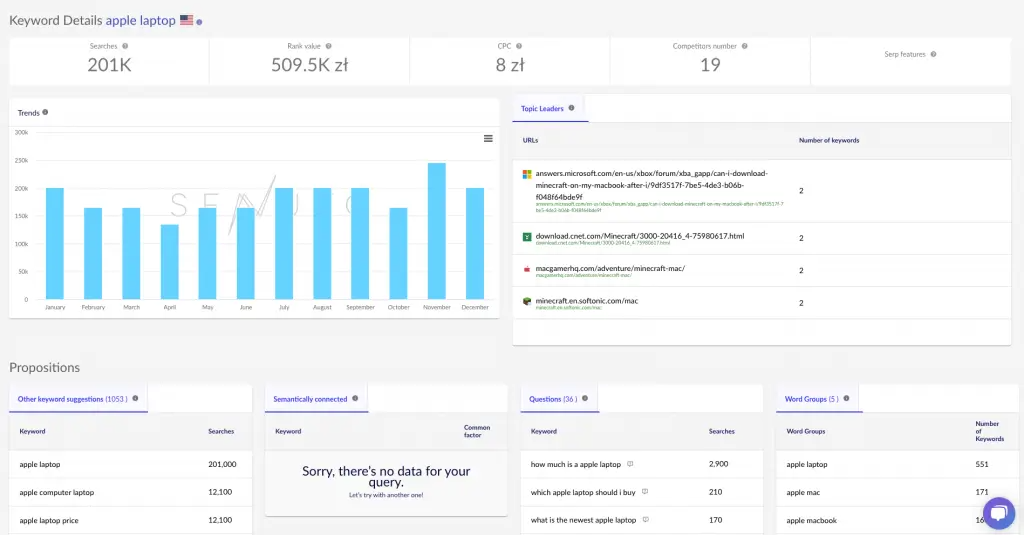The height and width of the screenshot is (535, 1024).
Task: Click the 'apple mac' word group
Action: click(x=803, y=493)
